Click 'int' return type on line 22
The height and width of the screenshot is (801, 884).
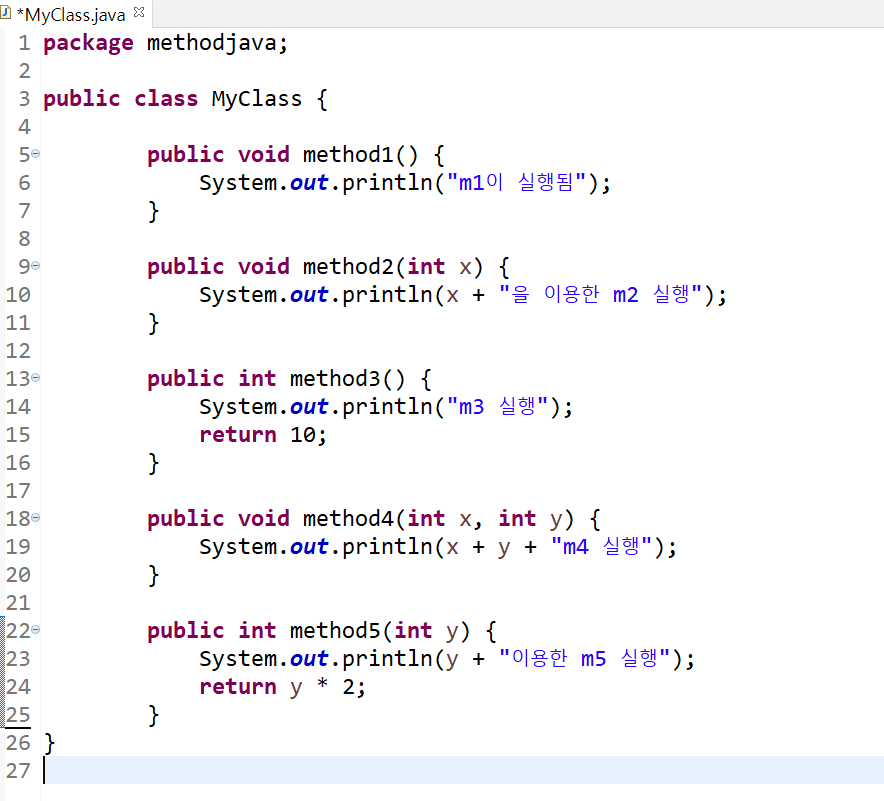[257, 631]
